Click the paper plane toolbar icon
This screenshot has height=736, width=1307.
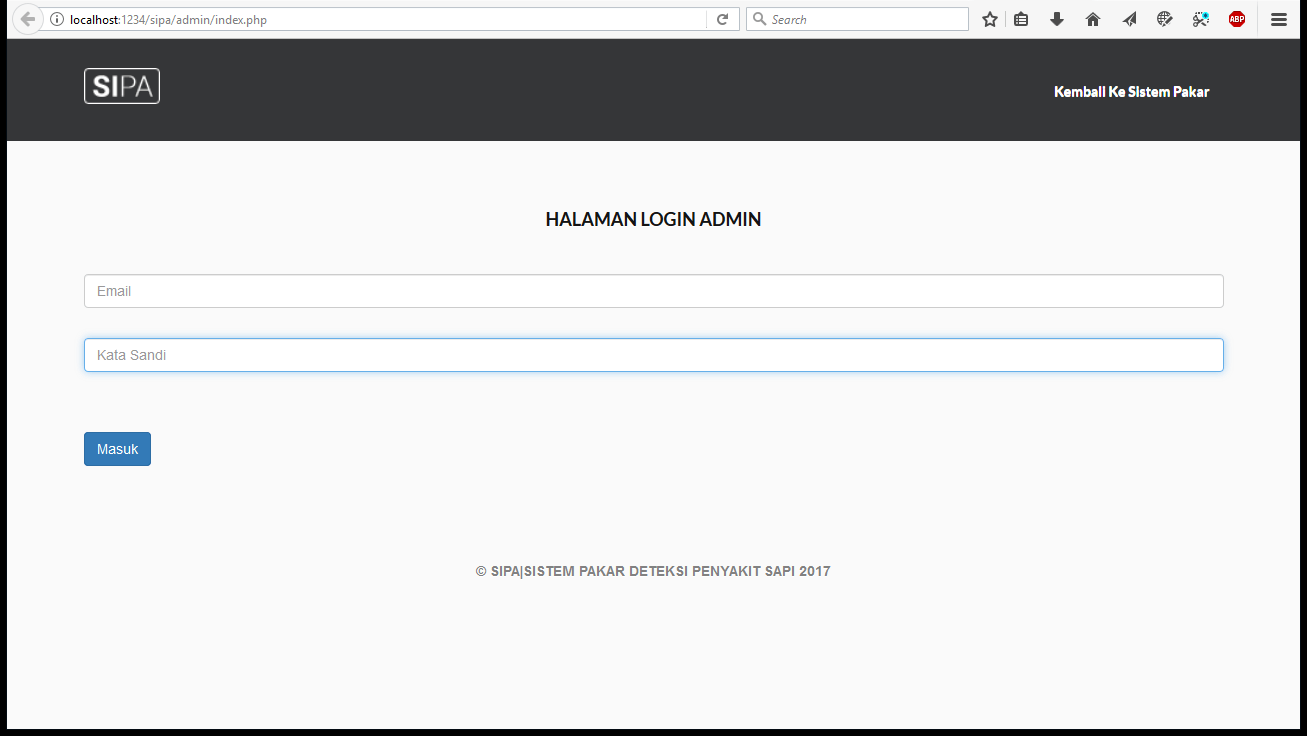[1129, 19]
